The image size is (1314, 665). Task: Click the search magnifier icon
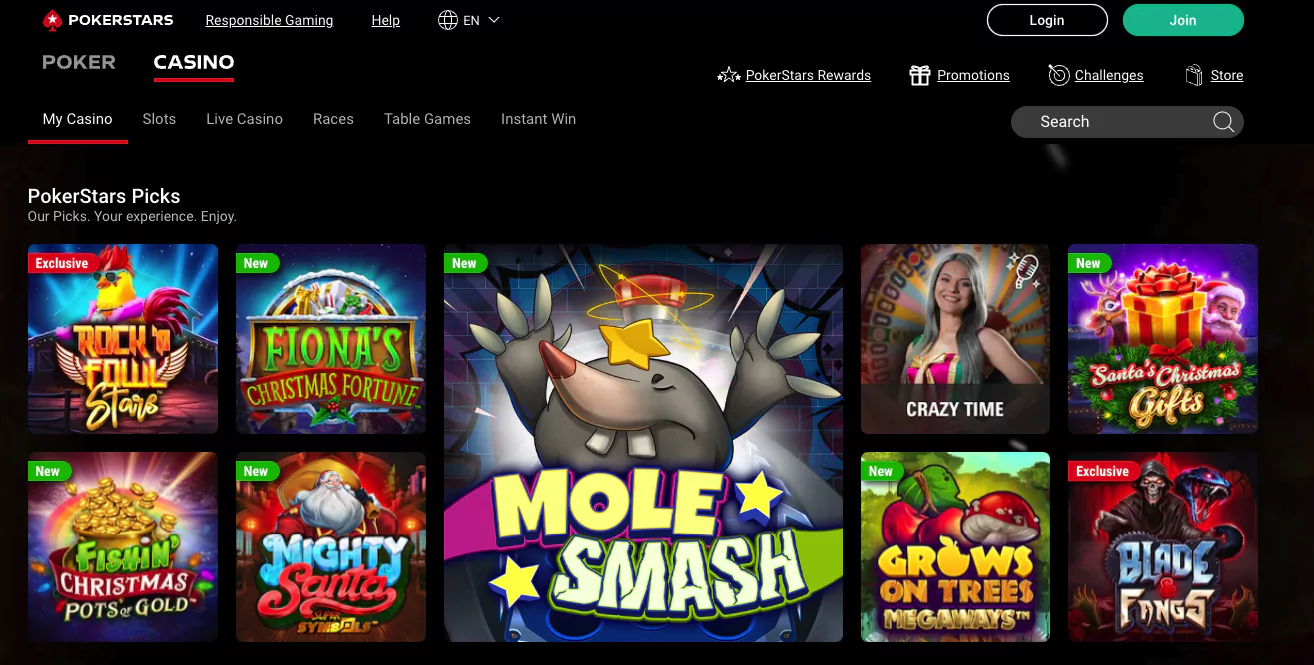click(x=1224, y=122)
